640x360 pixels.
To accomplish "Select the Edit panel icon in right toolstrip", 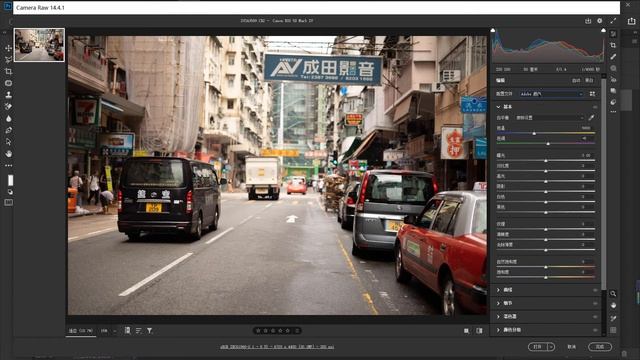I will pyautogui.click(x=613, y=34).
